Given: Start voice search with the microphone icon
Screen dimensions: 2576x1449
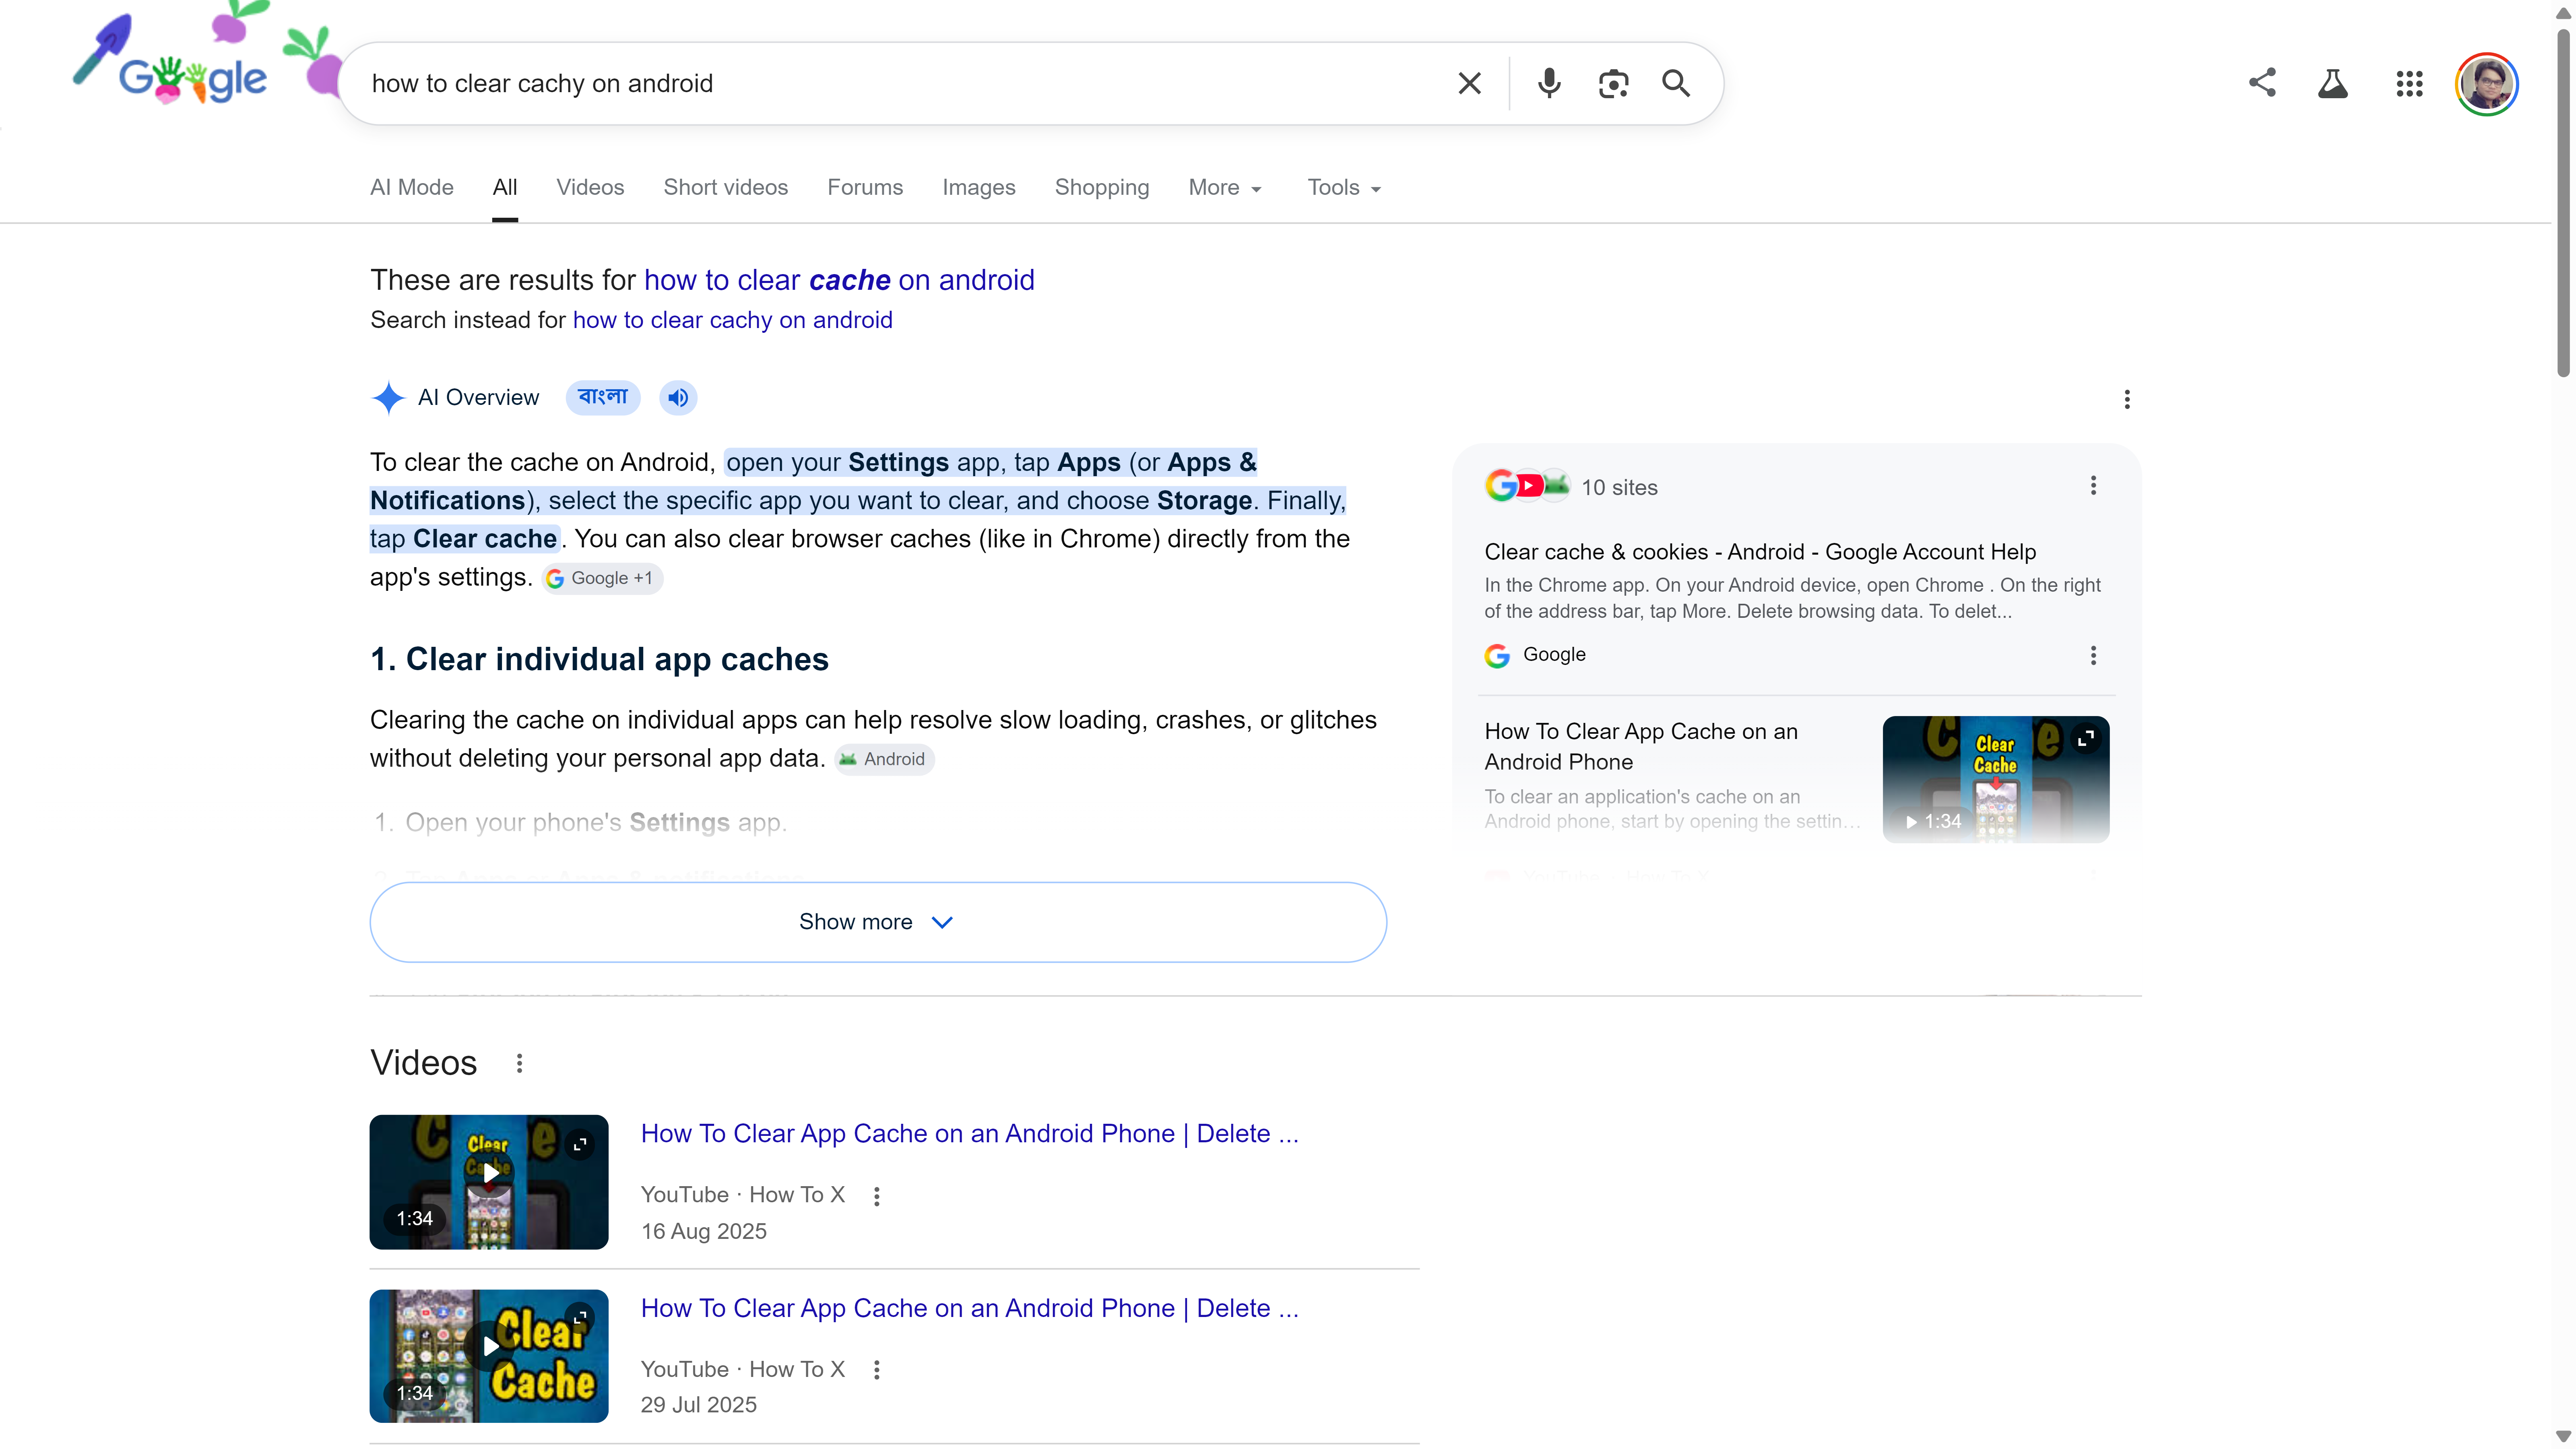Looking at the screenshot, I should point(1549,83).
